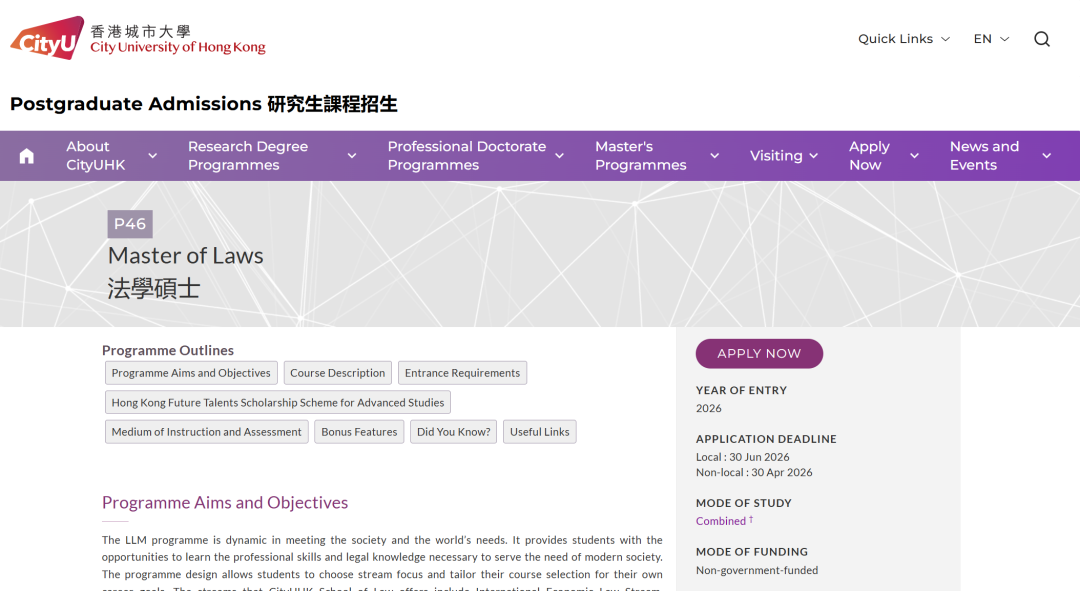Screen dimensions: 1080x591
Task: Select the Bonus Features outline chip
Action: [358, 431]
